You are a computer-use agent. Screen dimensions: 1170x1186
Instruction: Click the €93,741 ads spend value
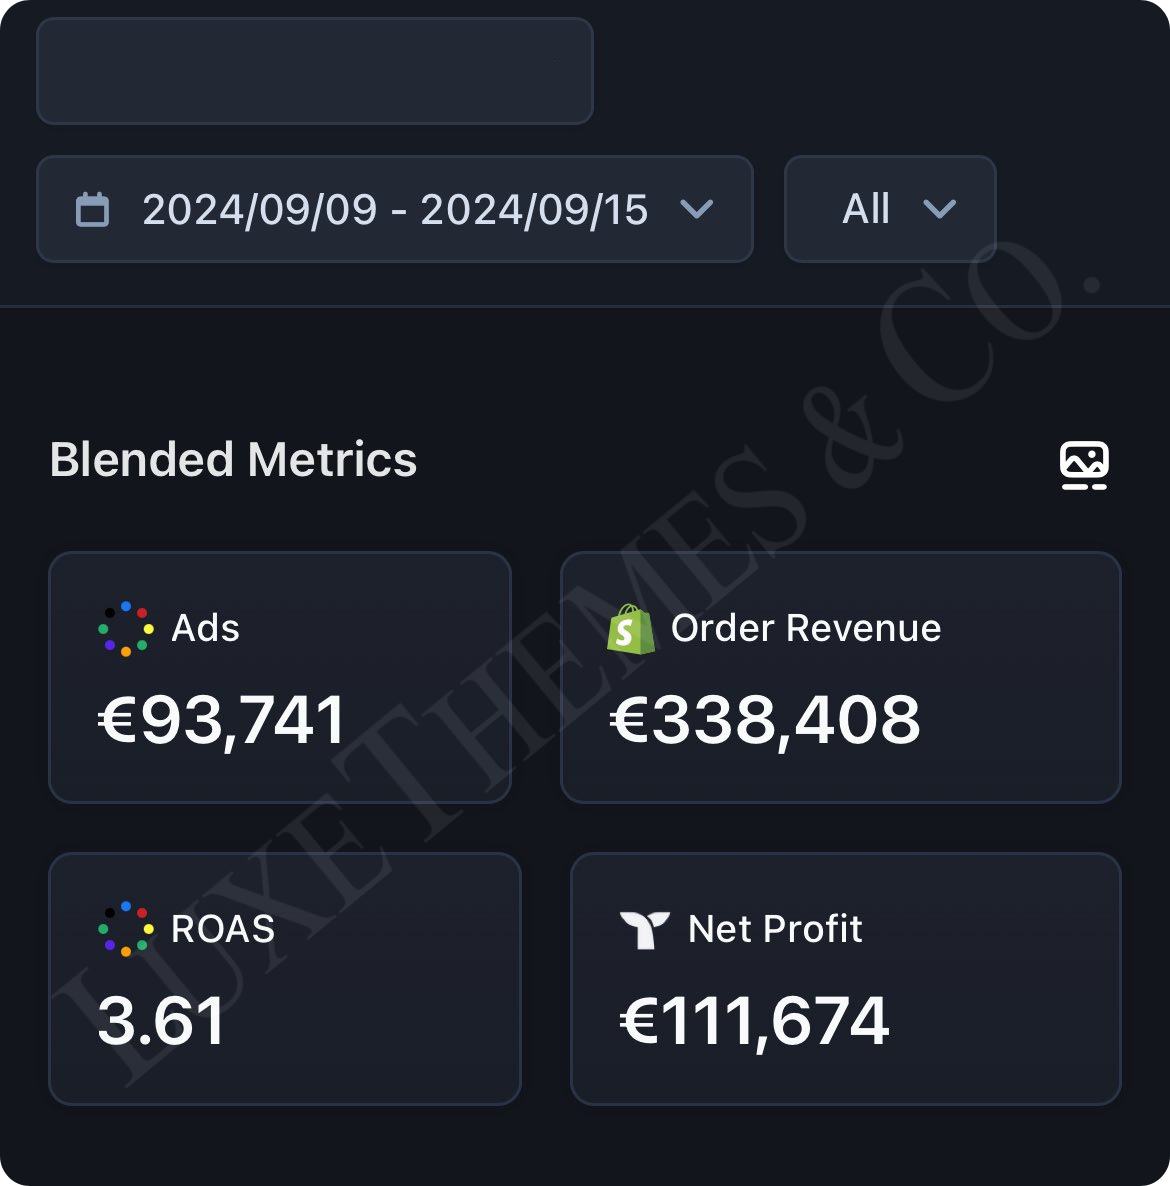click(x=222, y=722)
